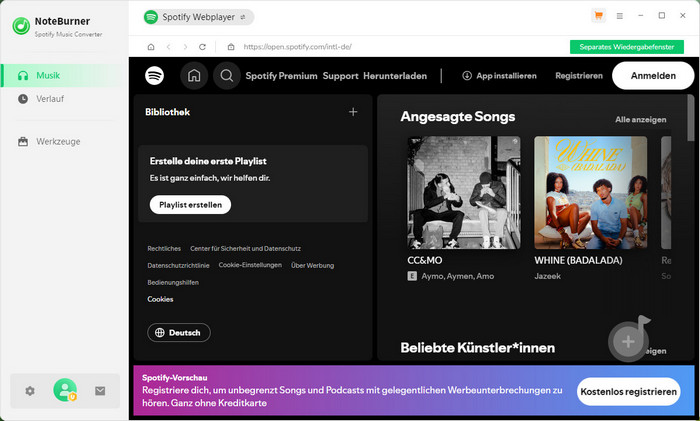
Task: Go forward with the right arrow
Action: coord(185,47)
